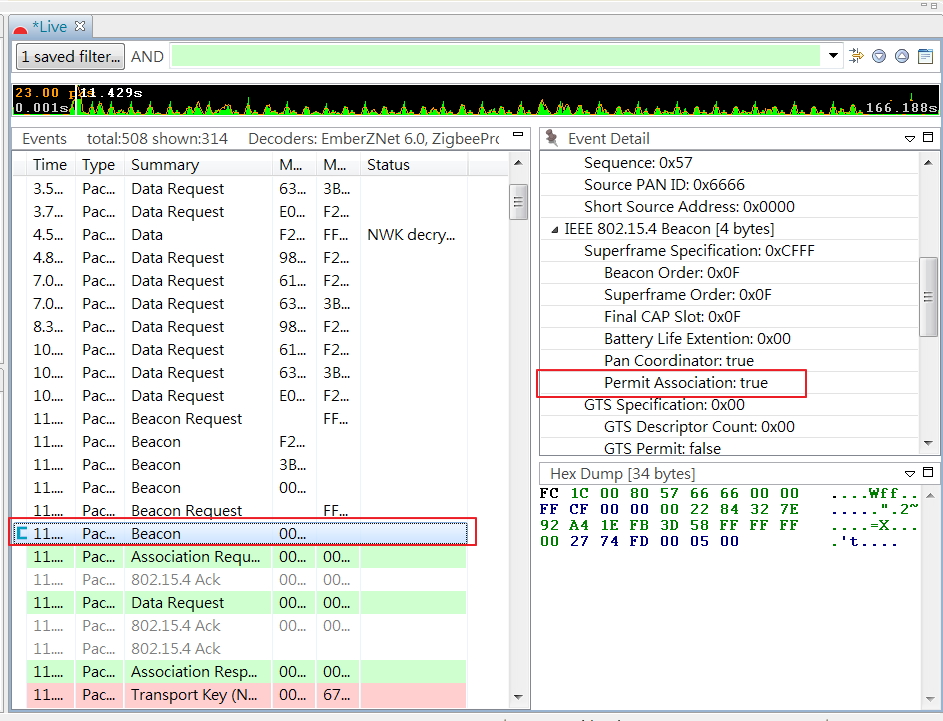The width and height of the screenshot is (943, 721).
Task: Open the Hex Dump view menu triangle
Action: pyautogui.click(x=909, y=472)
